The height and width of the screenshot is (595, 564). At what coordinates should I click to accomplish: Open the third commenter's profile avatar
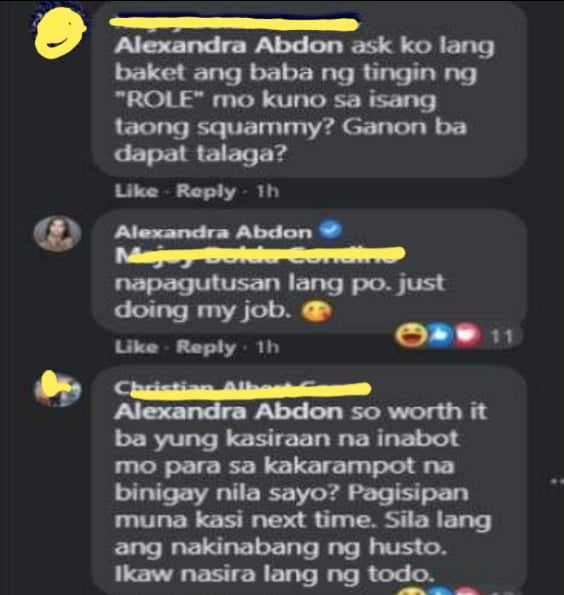57,389
